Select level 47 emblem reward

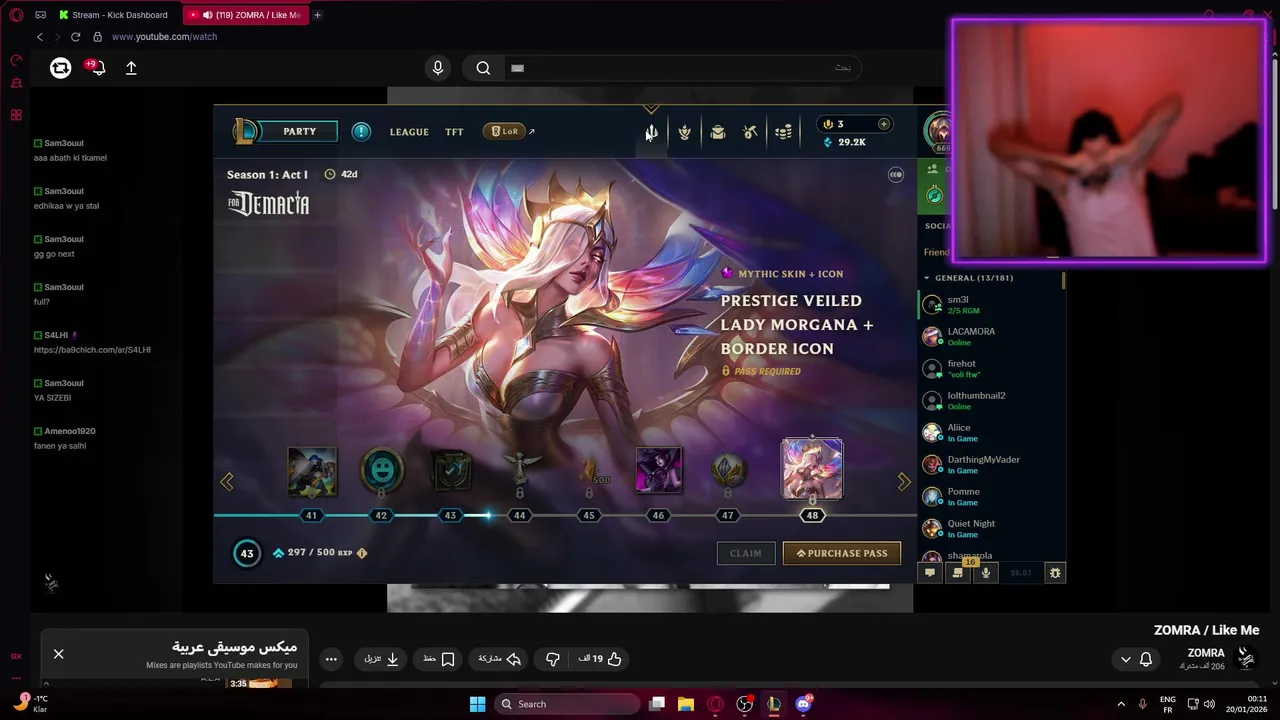(x=727, y=470)
